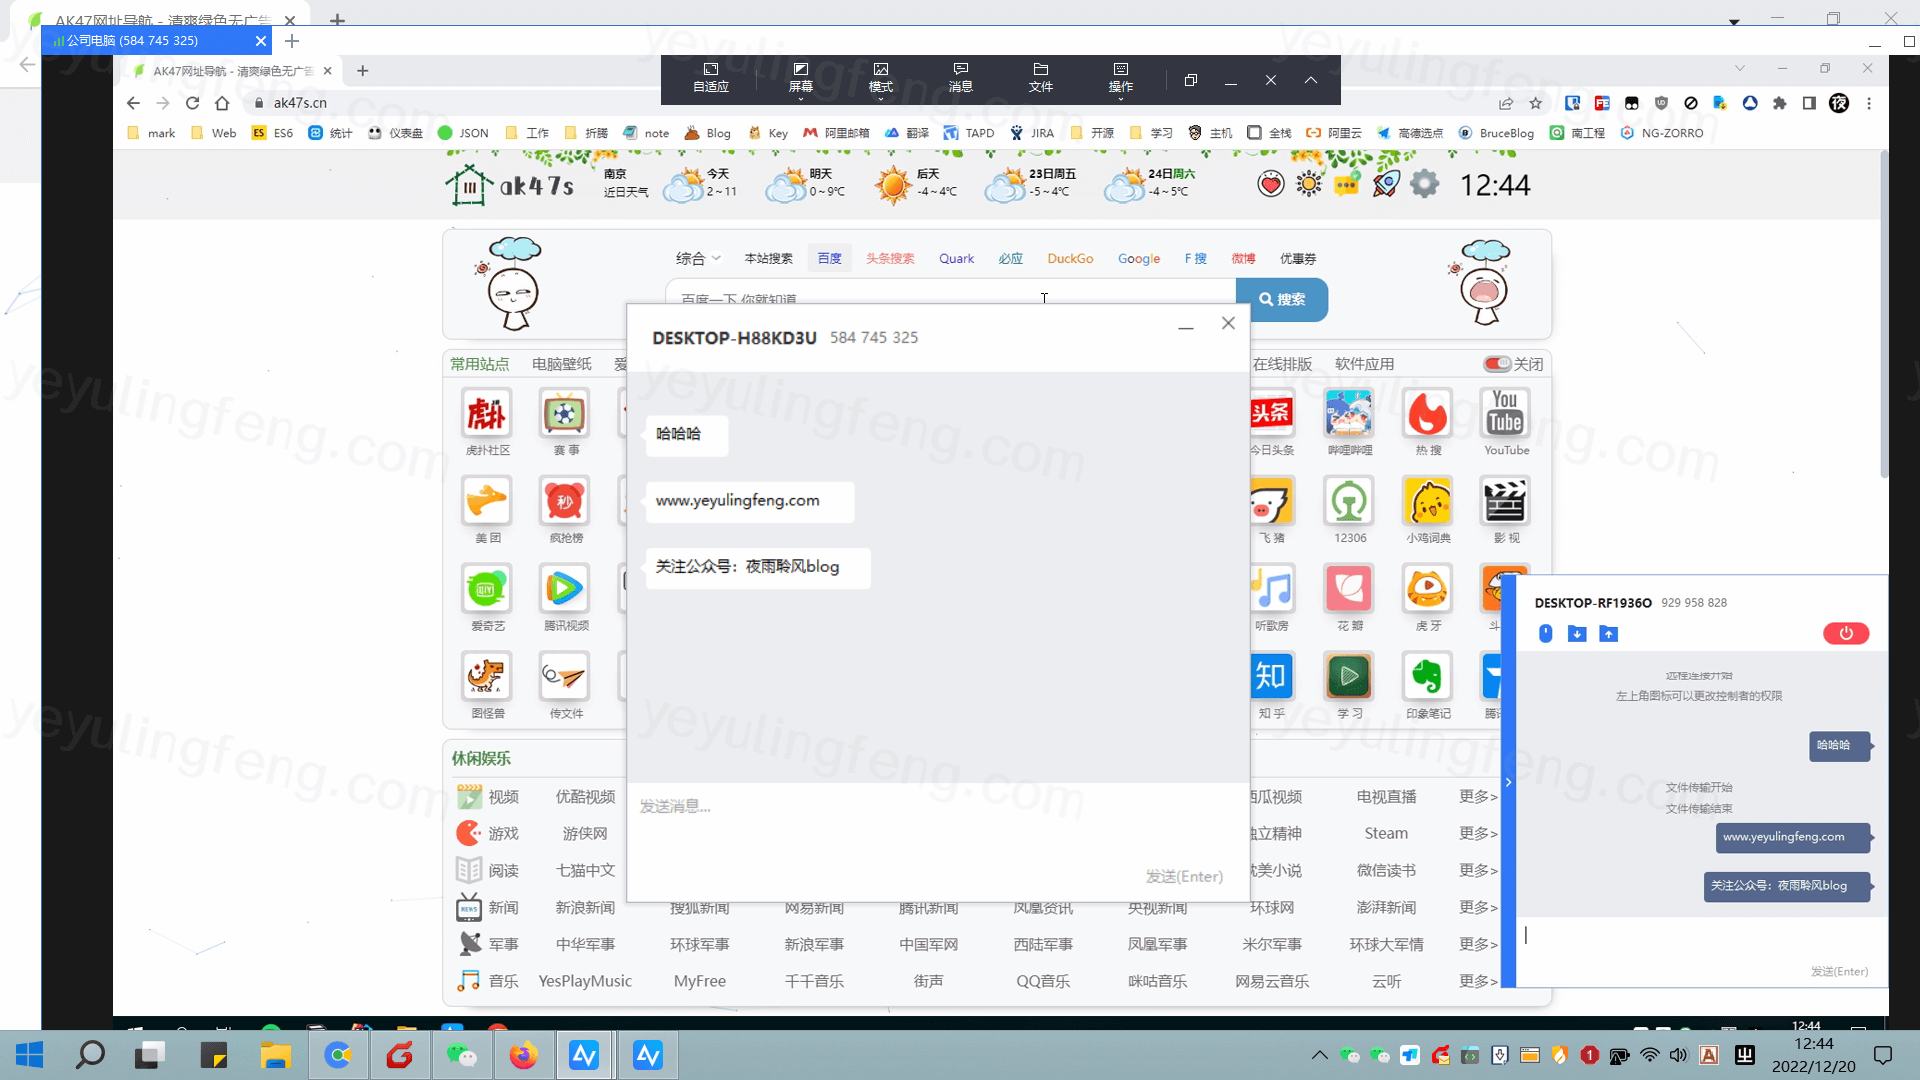Select Google search engine tab
The height and width of the screenshot is (1080, 1920).
pyautogui.click(x=1138, y=258)
